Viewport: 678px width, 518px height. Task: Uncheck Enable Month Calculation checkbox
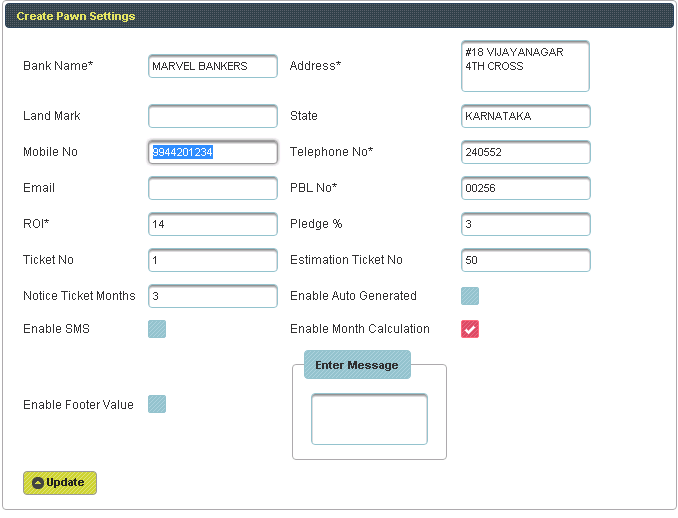(470, 329)
